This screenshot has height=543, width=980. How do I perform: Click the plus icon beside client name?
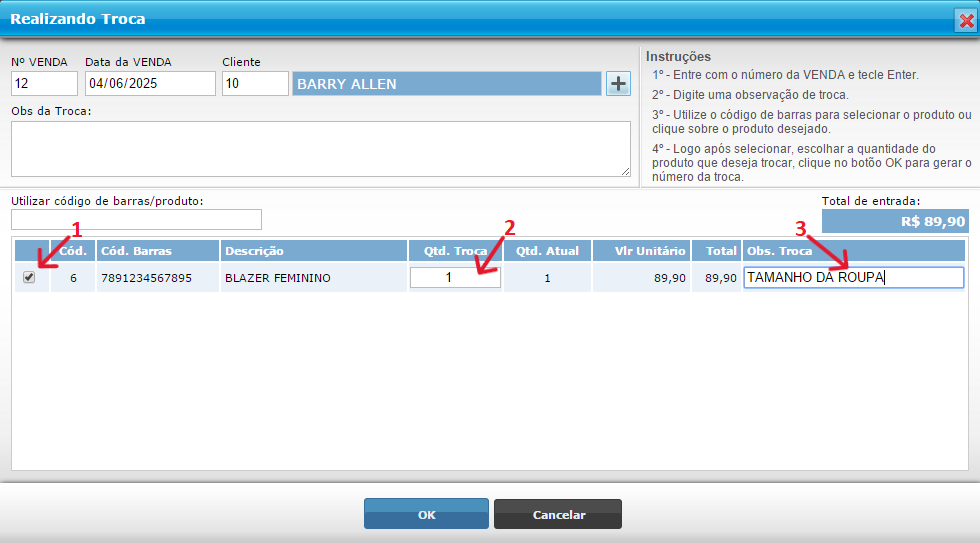tap(618, 84)
